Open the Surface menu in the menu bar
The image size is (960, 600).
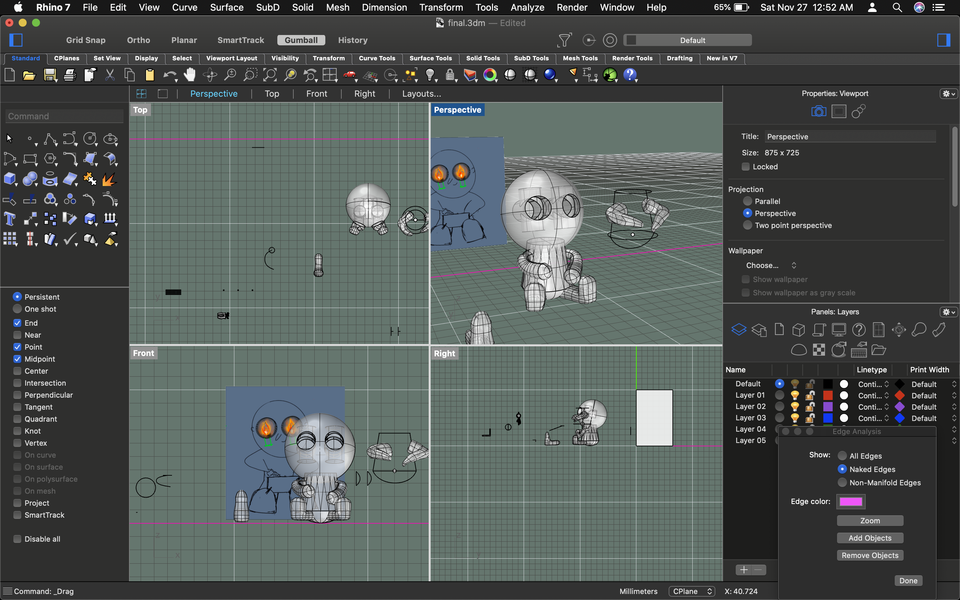tap(226, 7)
